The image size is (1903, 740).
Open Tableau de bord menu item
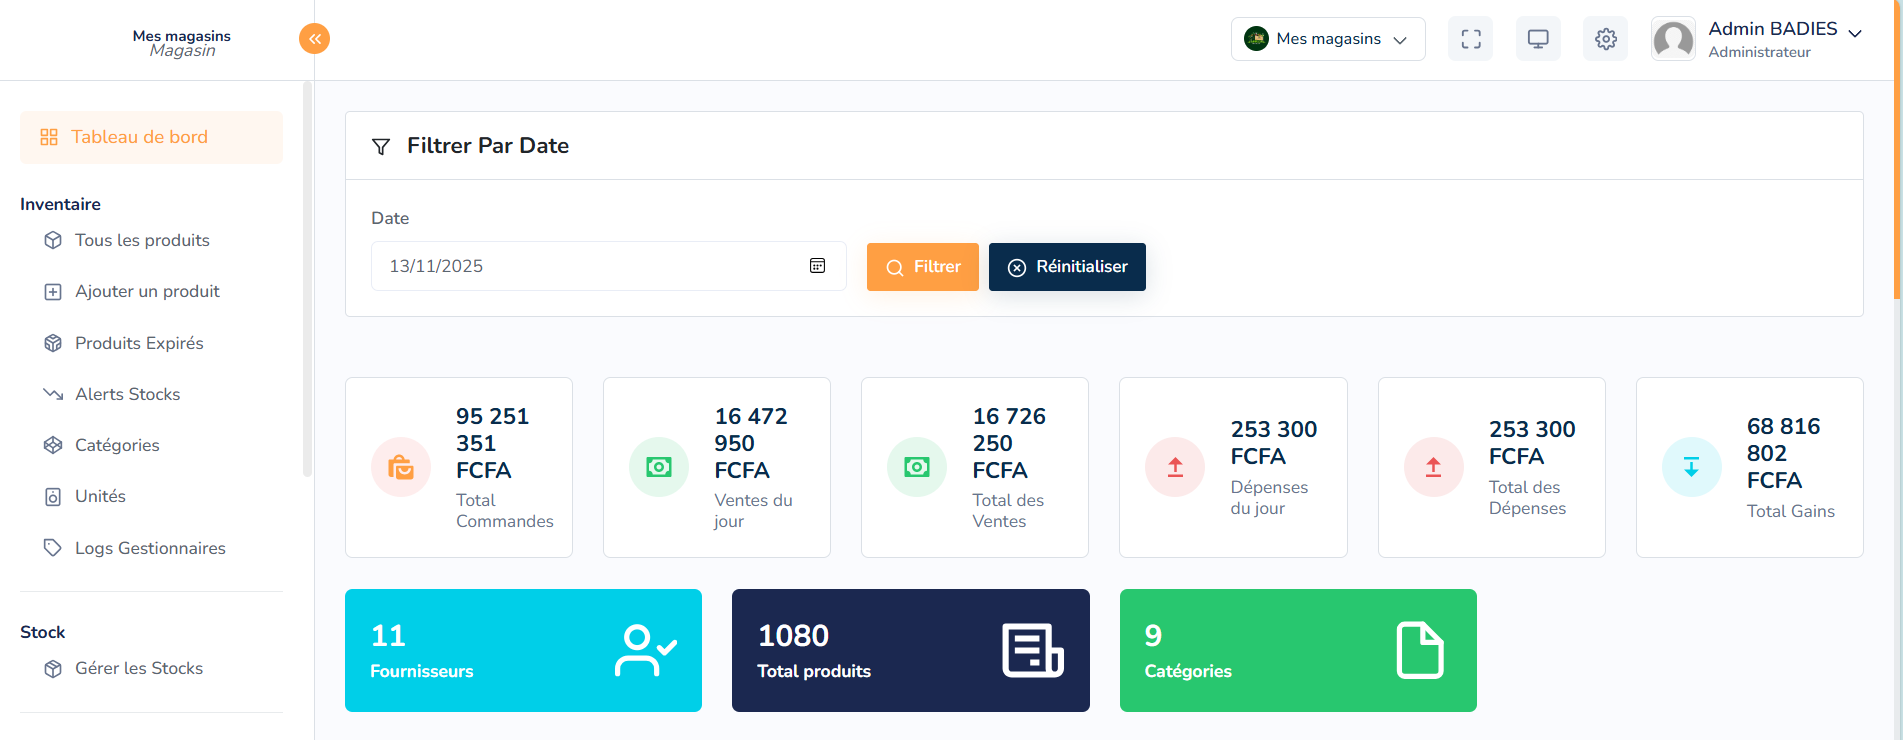(151, 137)
